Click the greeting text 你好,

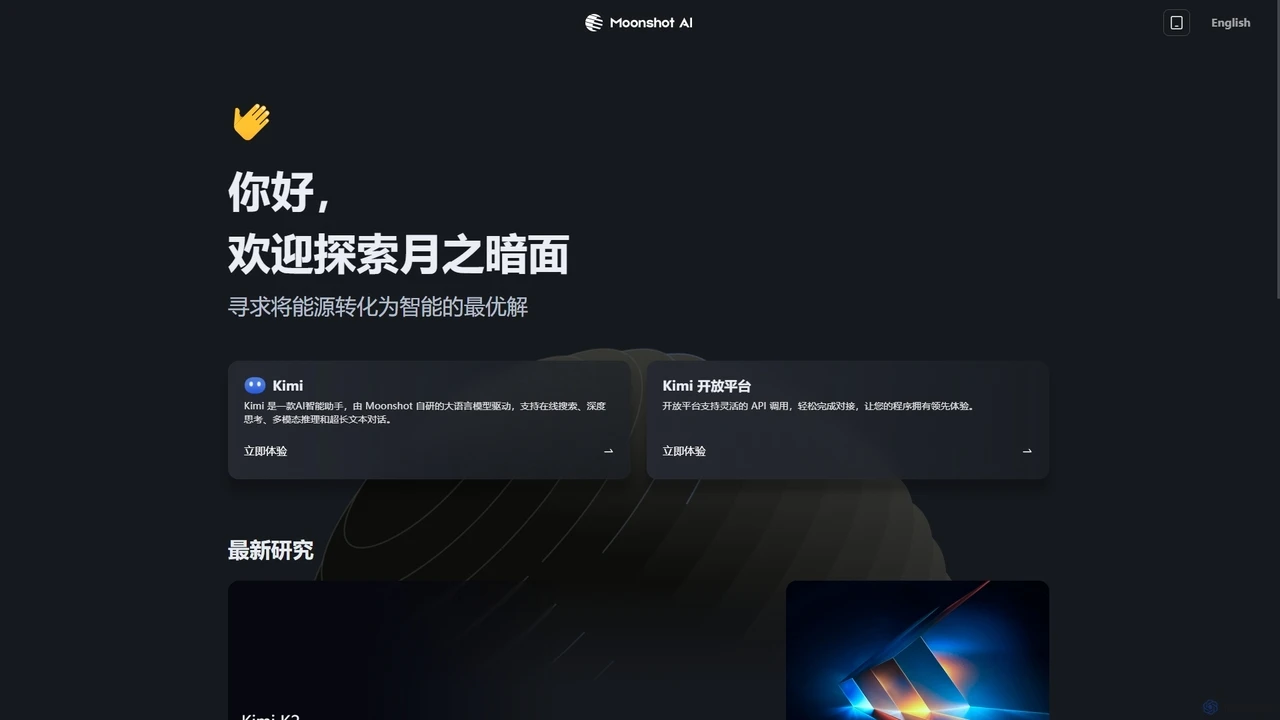click(x=278, y=191)
